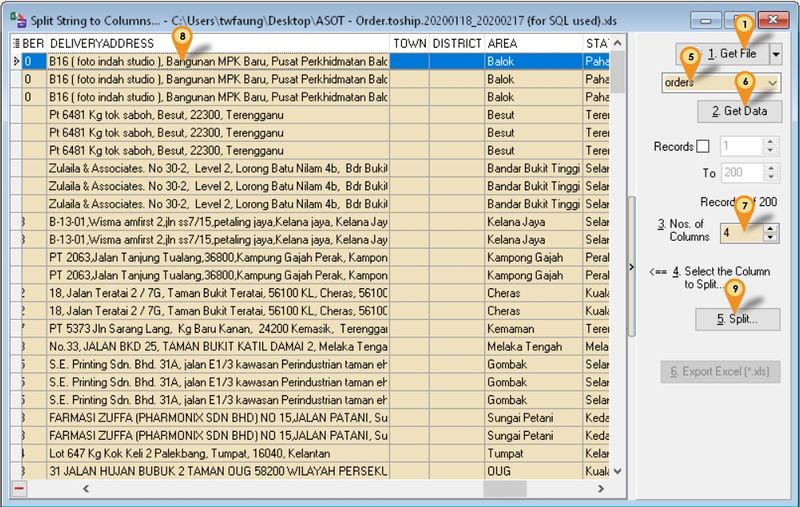Expand the orders sheet combo box
Viewport: 800px width, 507px height.
coord(773,83)
